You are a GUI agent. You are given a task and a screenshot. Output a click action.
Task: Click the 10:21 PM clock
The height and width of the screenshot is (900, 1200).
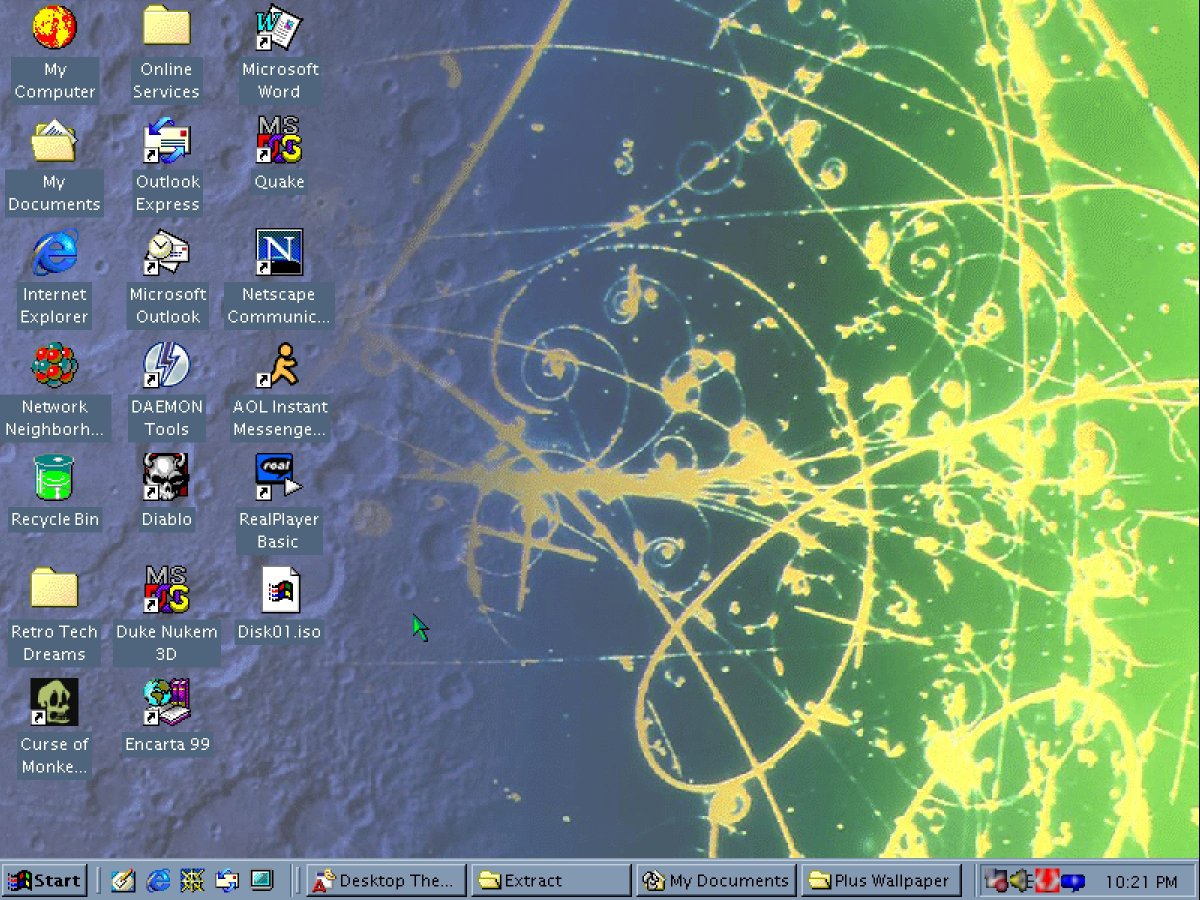coord(1141,882)
